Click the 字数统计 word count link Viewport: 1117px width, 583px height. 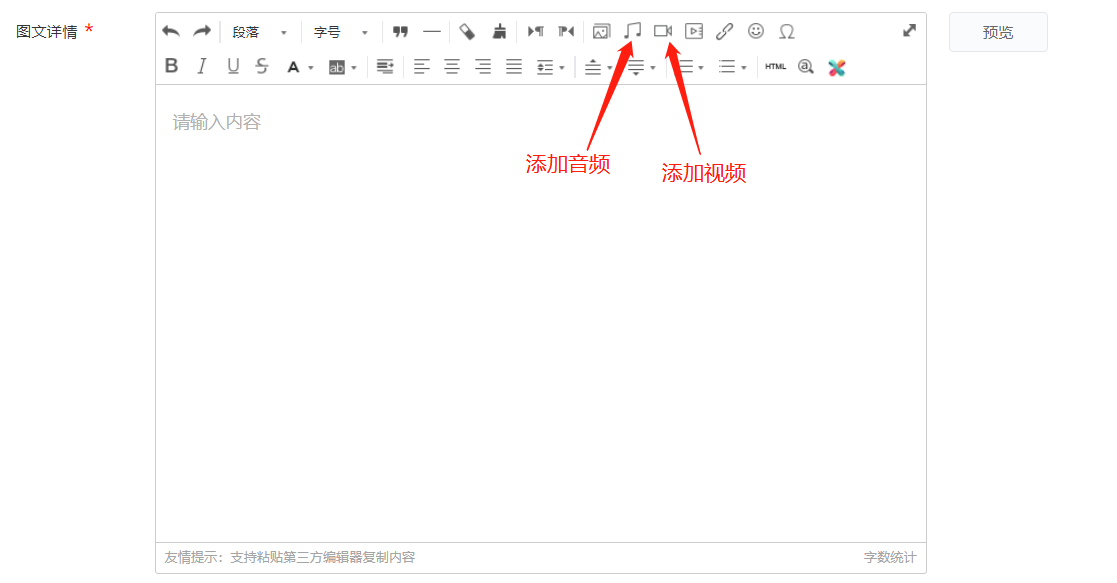889,557
